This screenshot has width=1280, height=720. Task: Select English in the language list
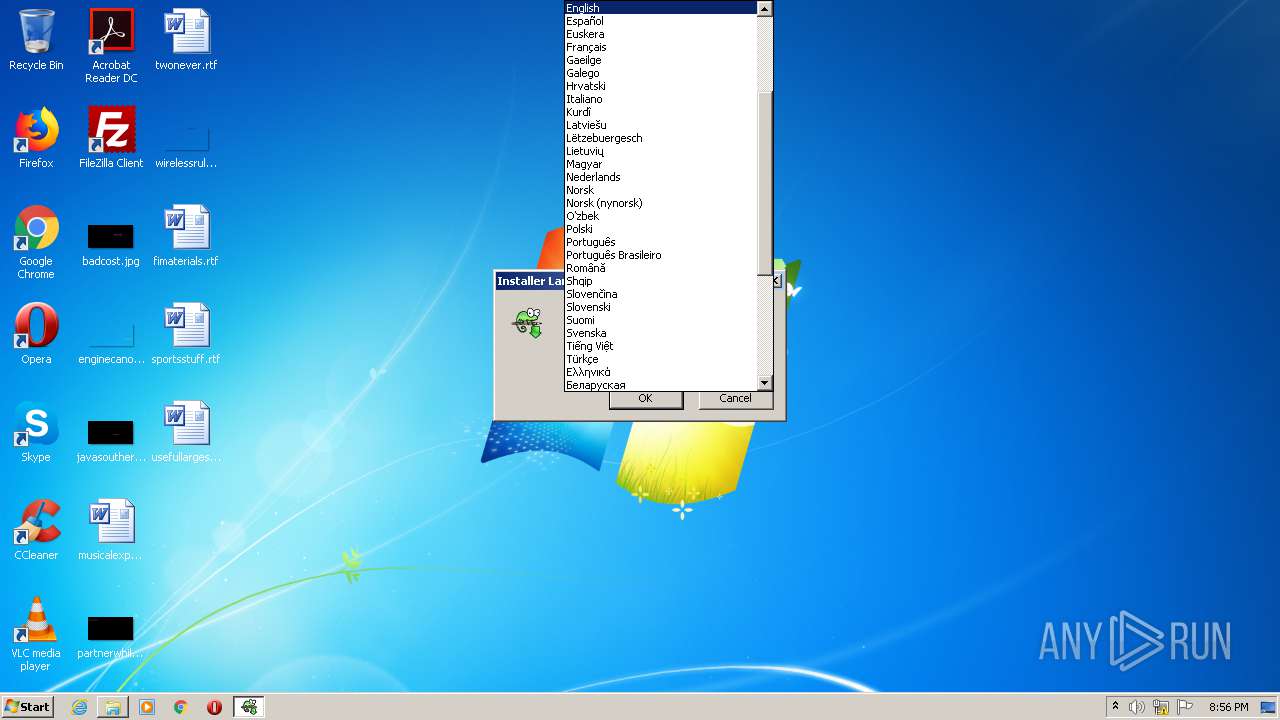click(x=660, y=8)
